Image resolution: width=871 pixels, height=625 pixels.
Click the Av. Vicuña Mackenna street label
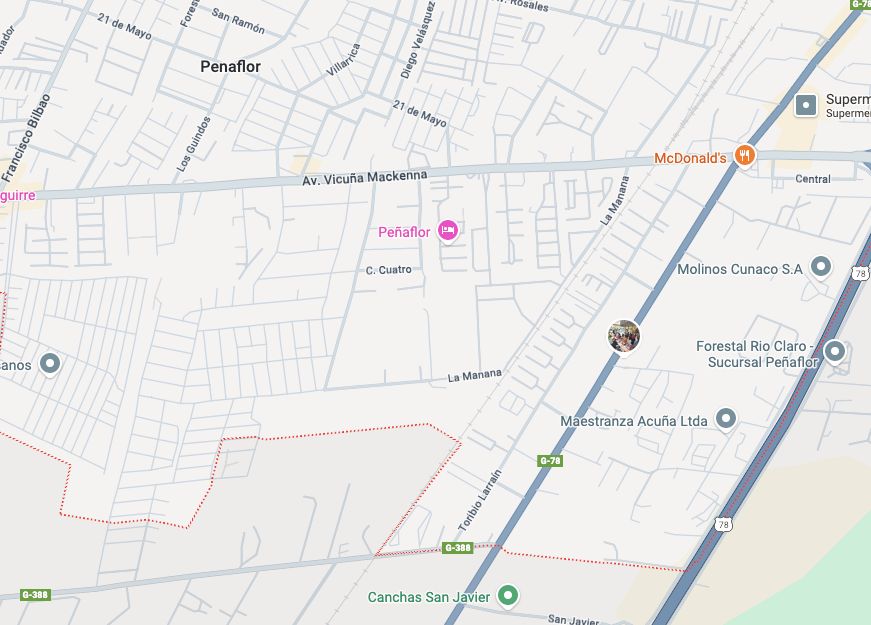point(365,178)
